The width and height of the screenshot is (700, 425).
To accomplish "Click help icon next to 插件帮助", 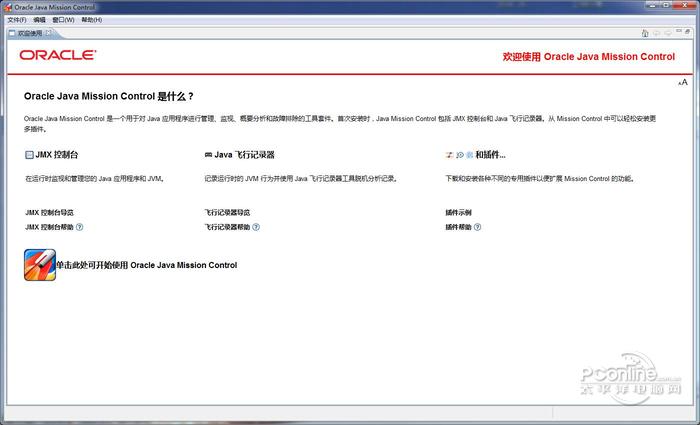I will 478,227.
